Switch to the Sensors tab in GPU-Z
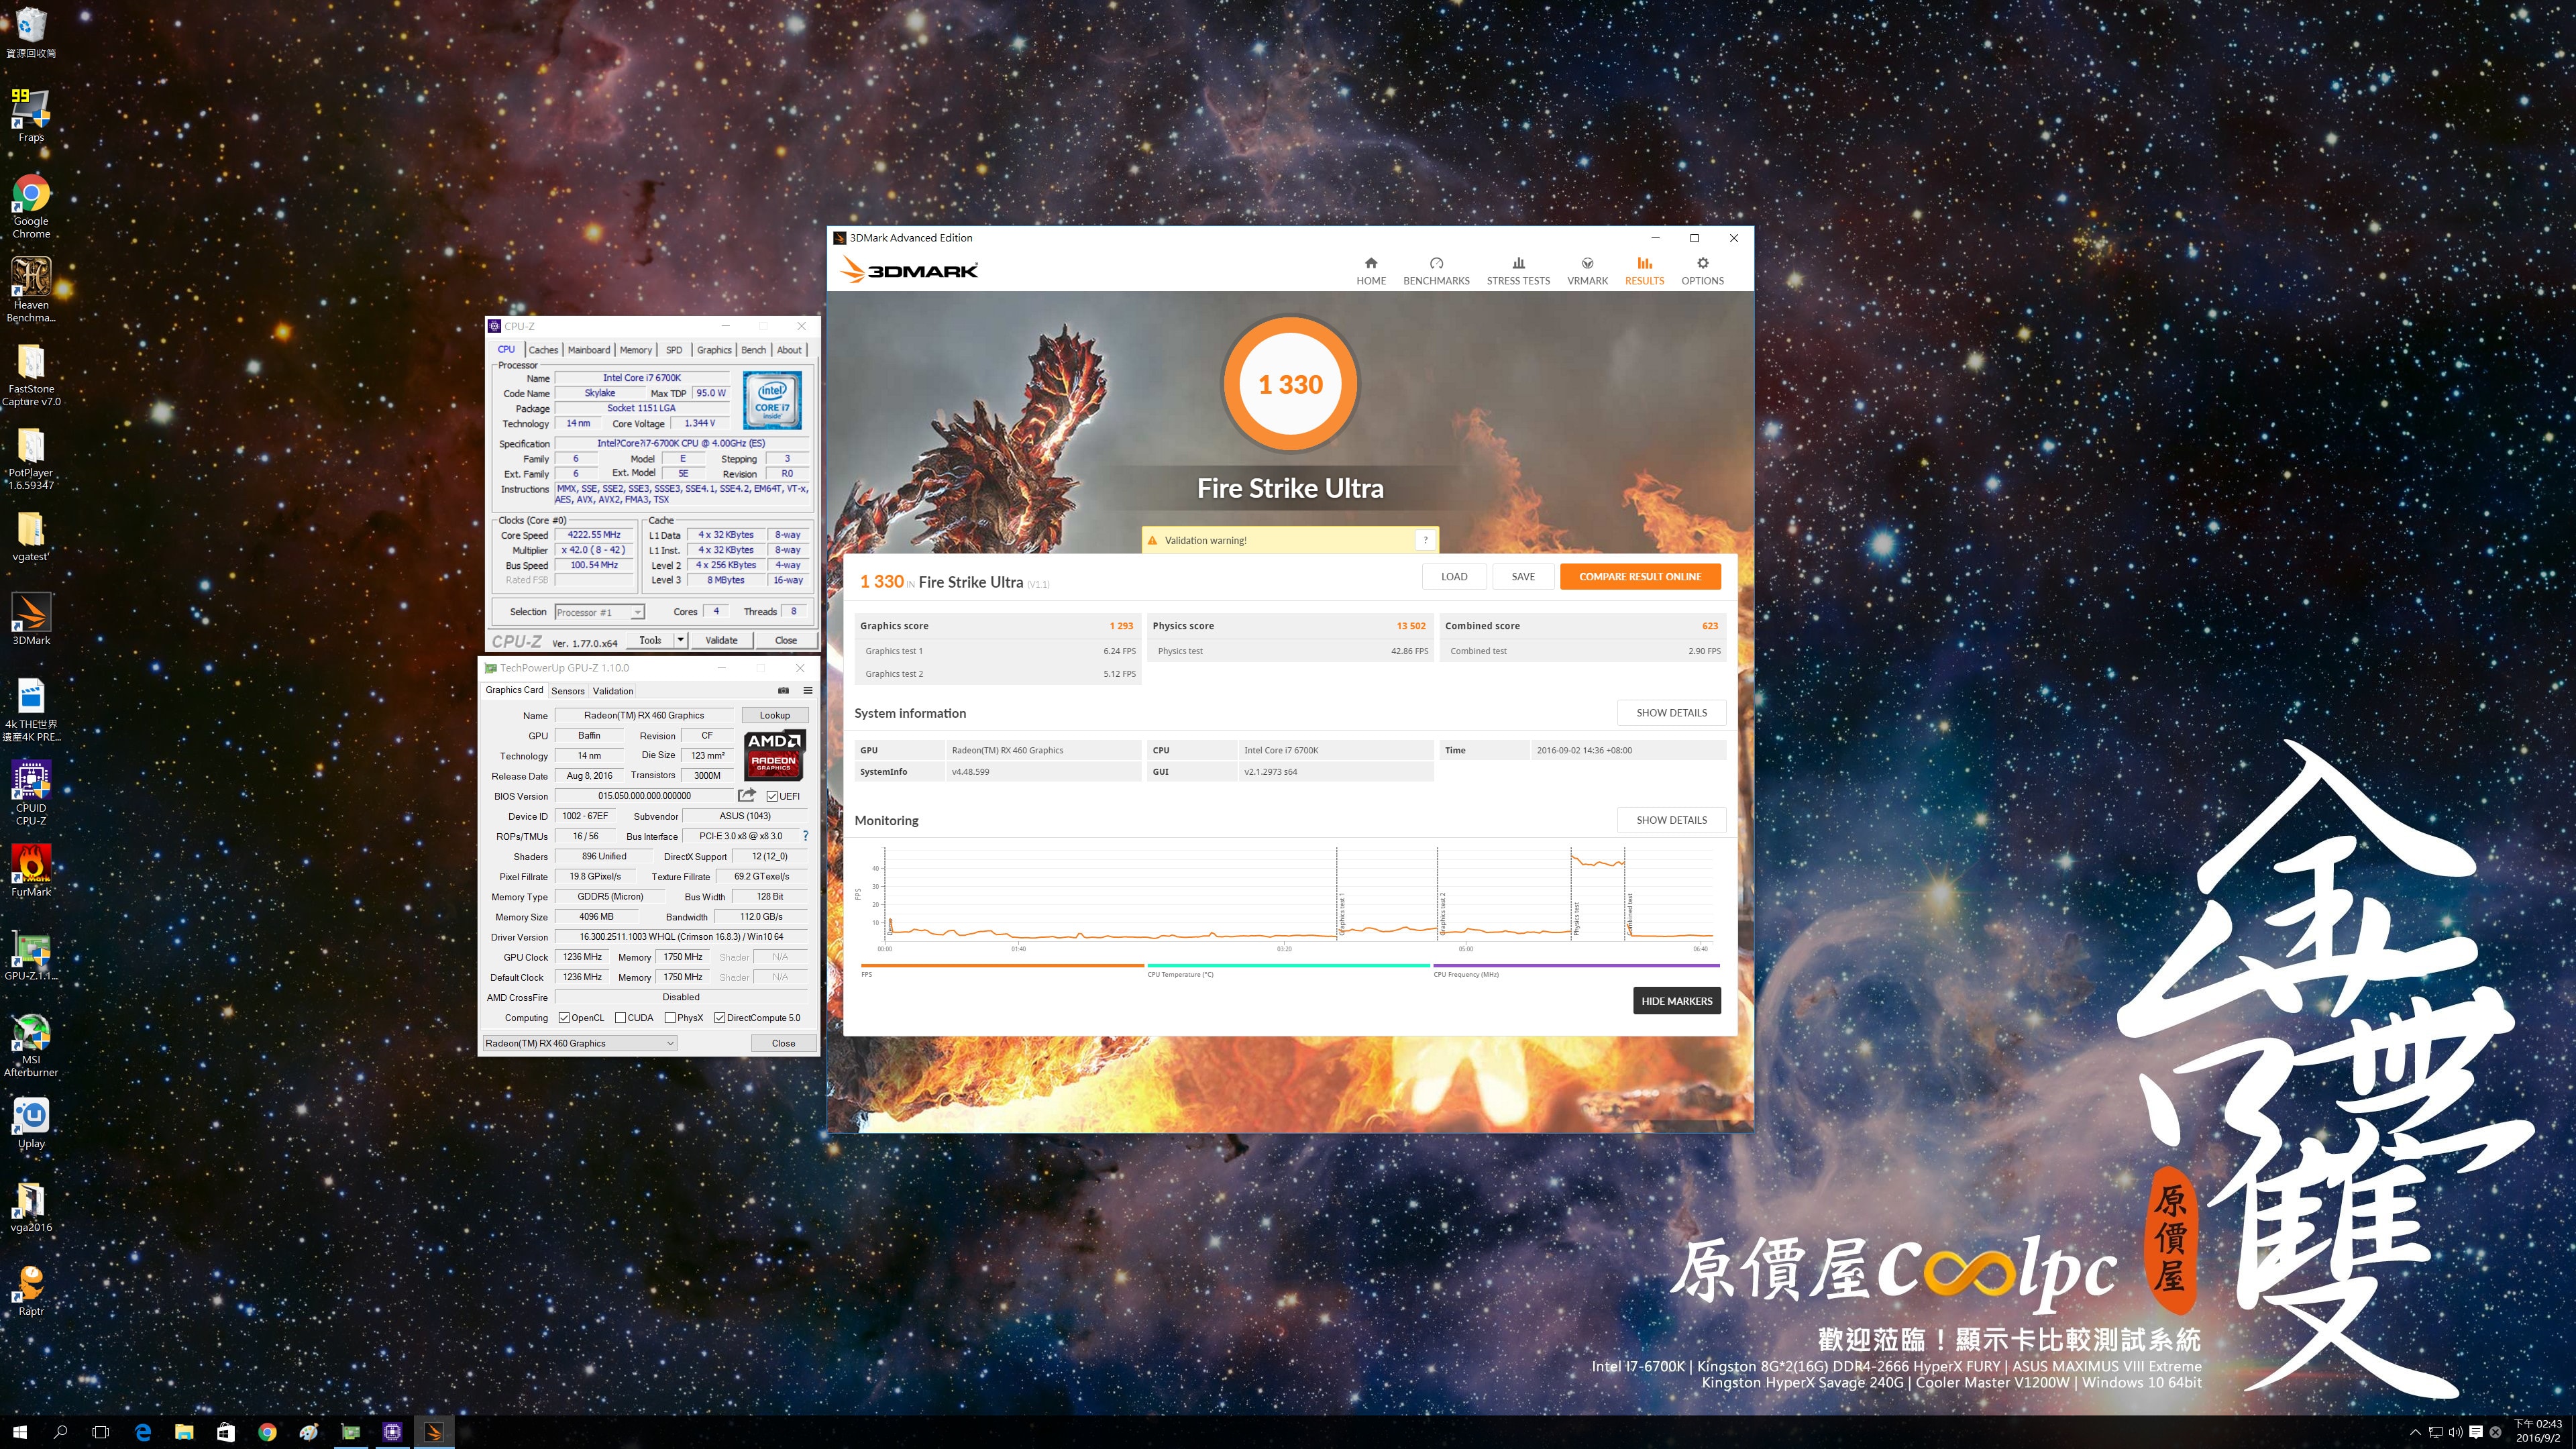 pos(568,691)
